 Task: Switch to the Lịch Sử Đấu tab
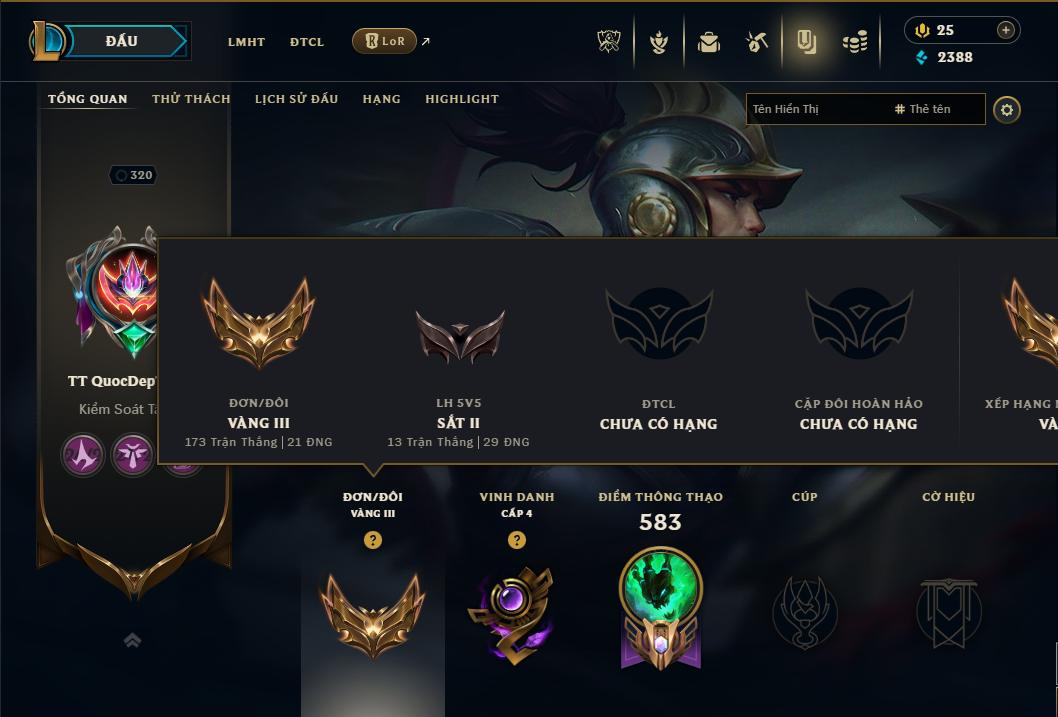click(x=296, y=99)
